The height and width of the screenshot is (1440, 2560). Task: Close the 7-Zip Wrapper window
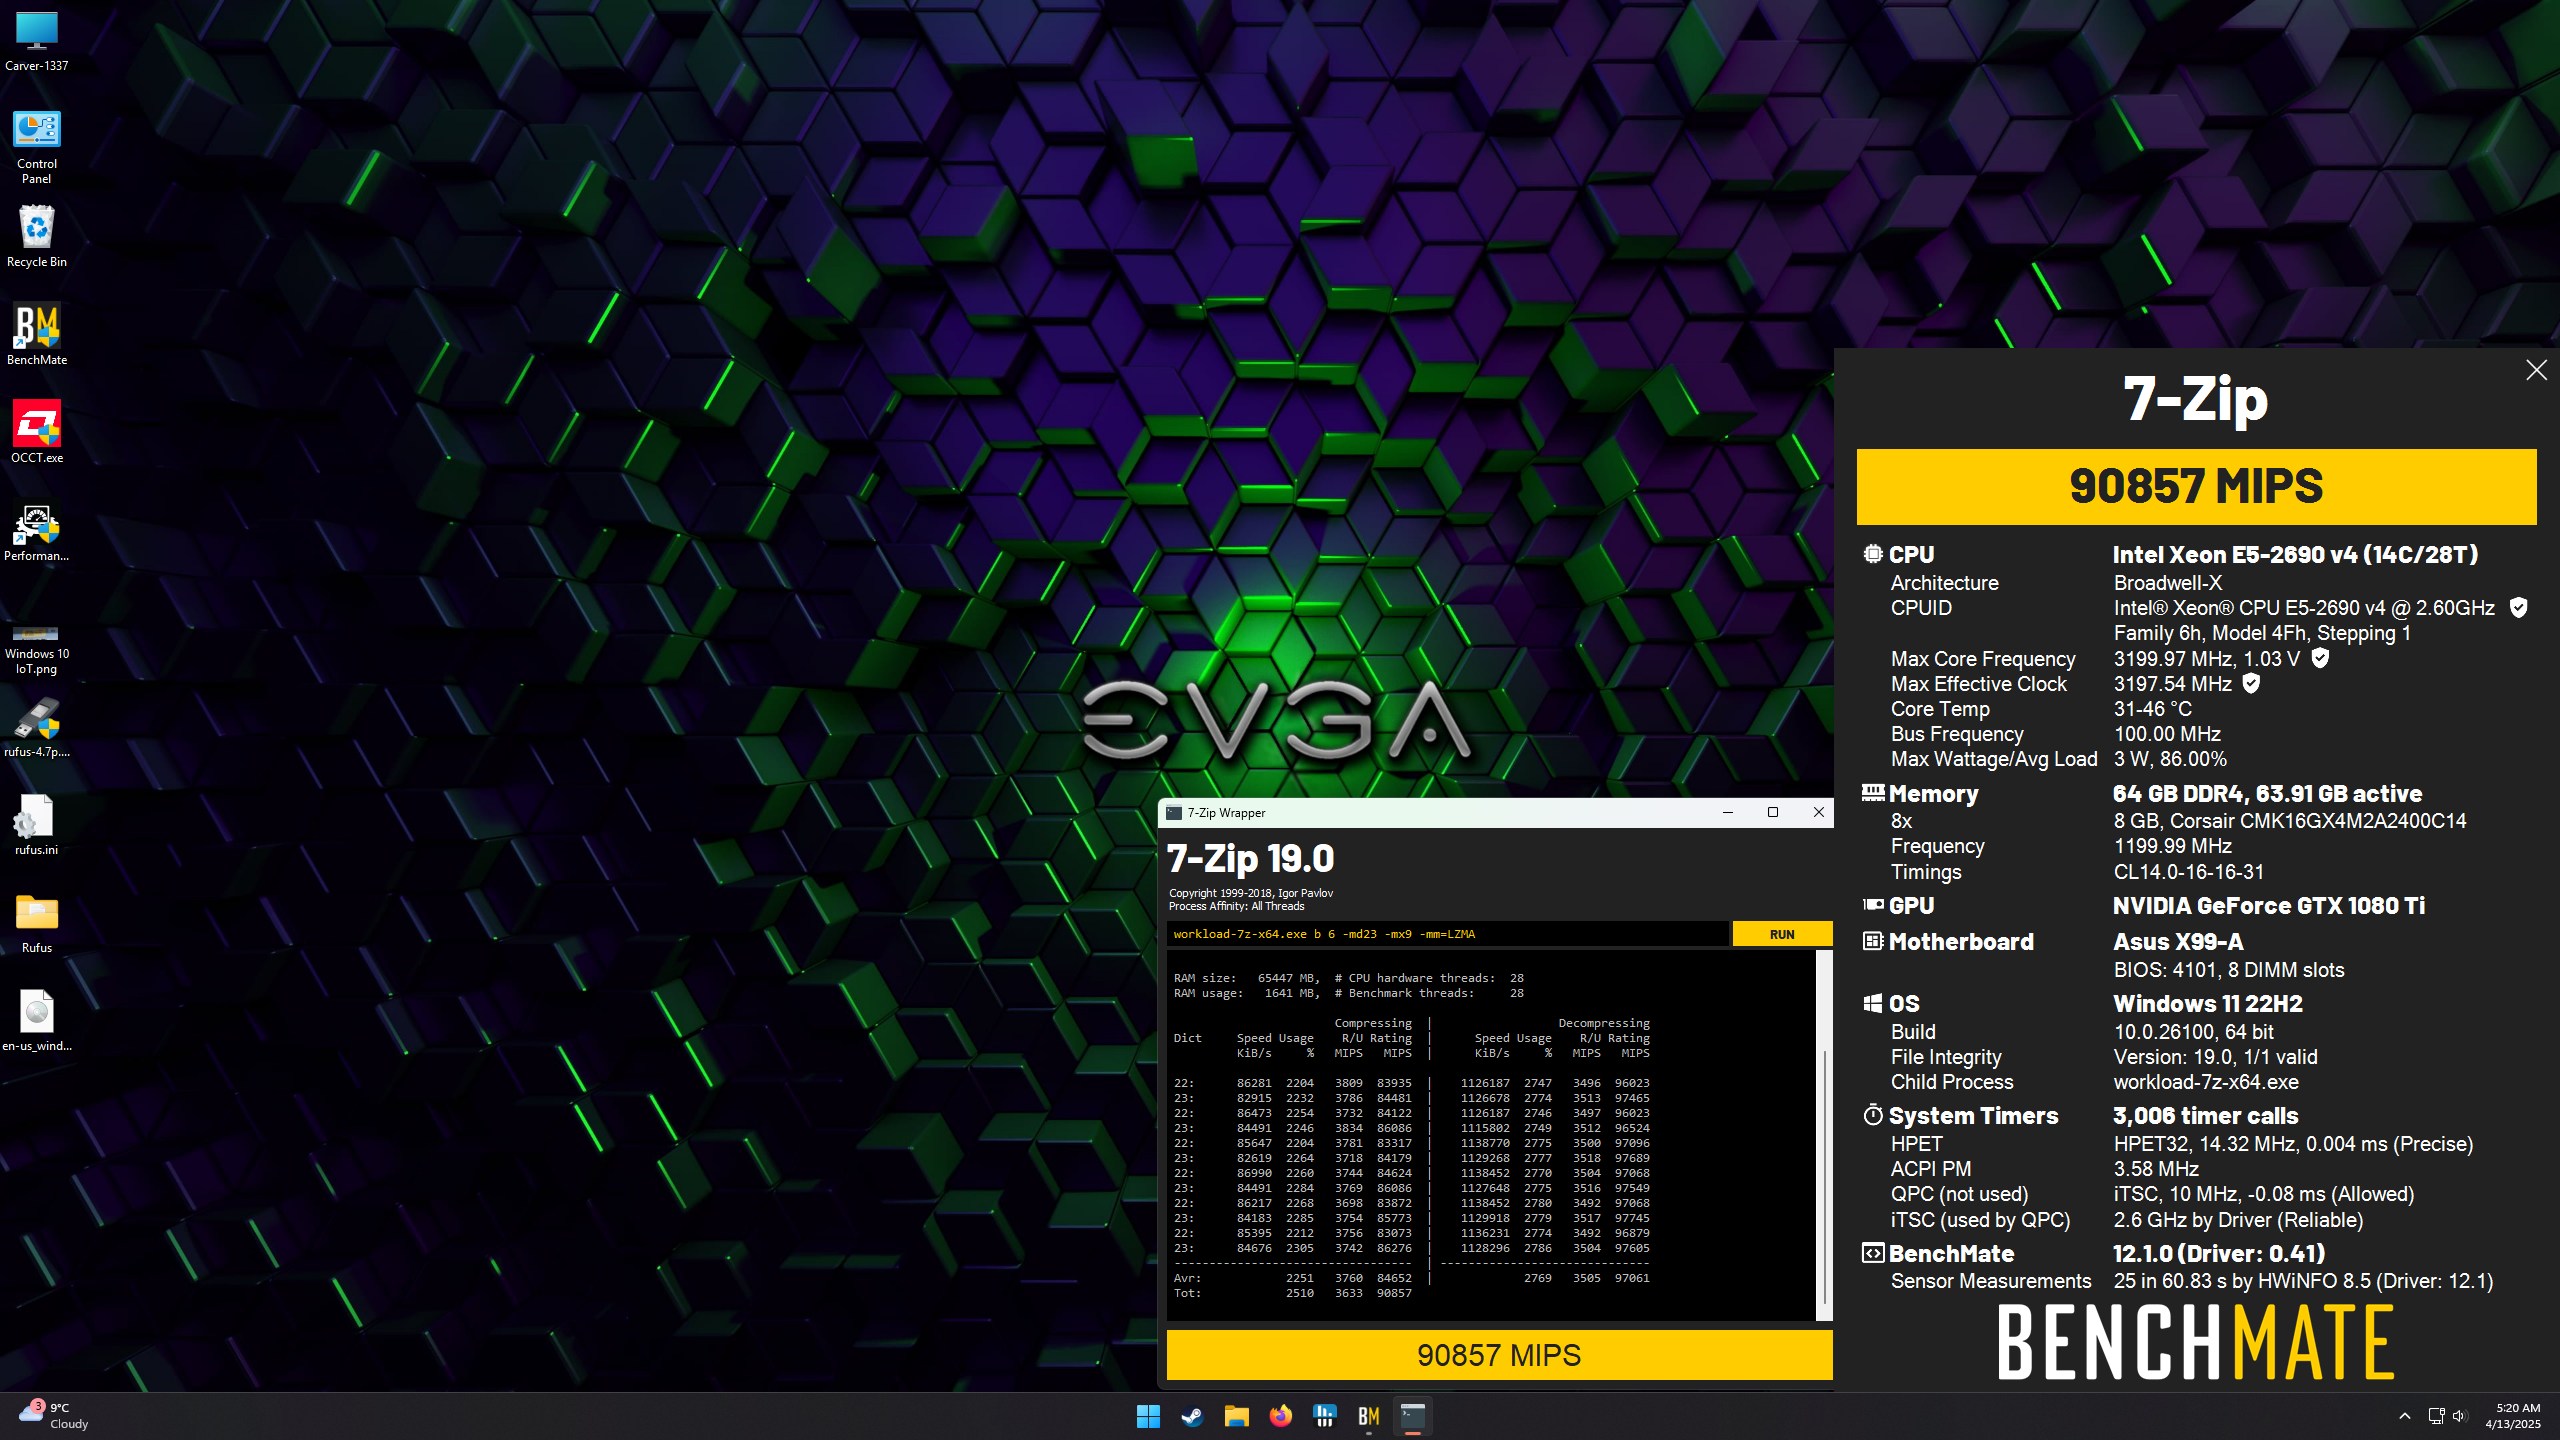(x=1818, y=812)
